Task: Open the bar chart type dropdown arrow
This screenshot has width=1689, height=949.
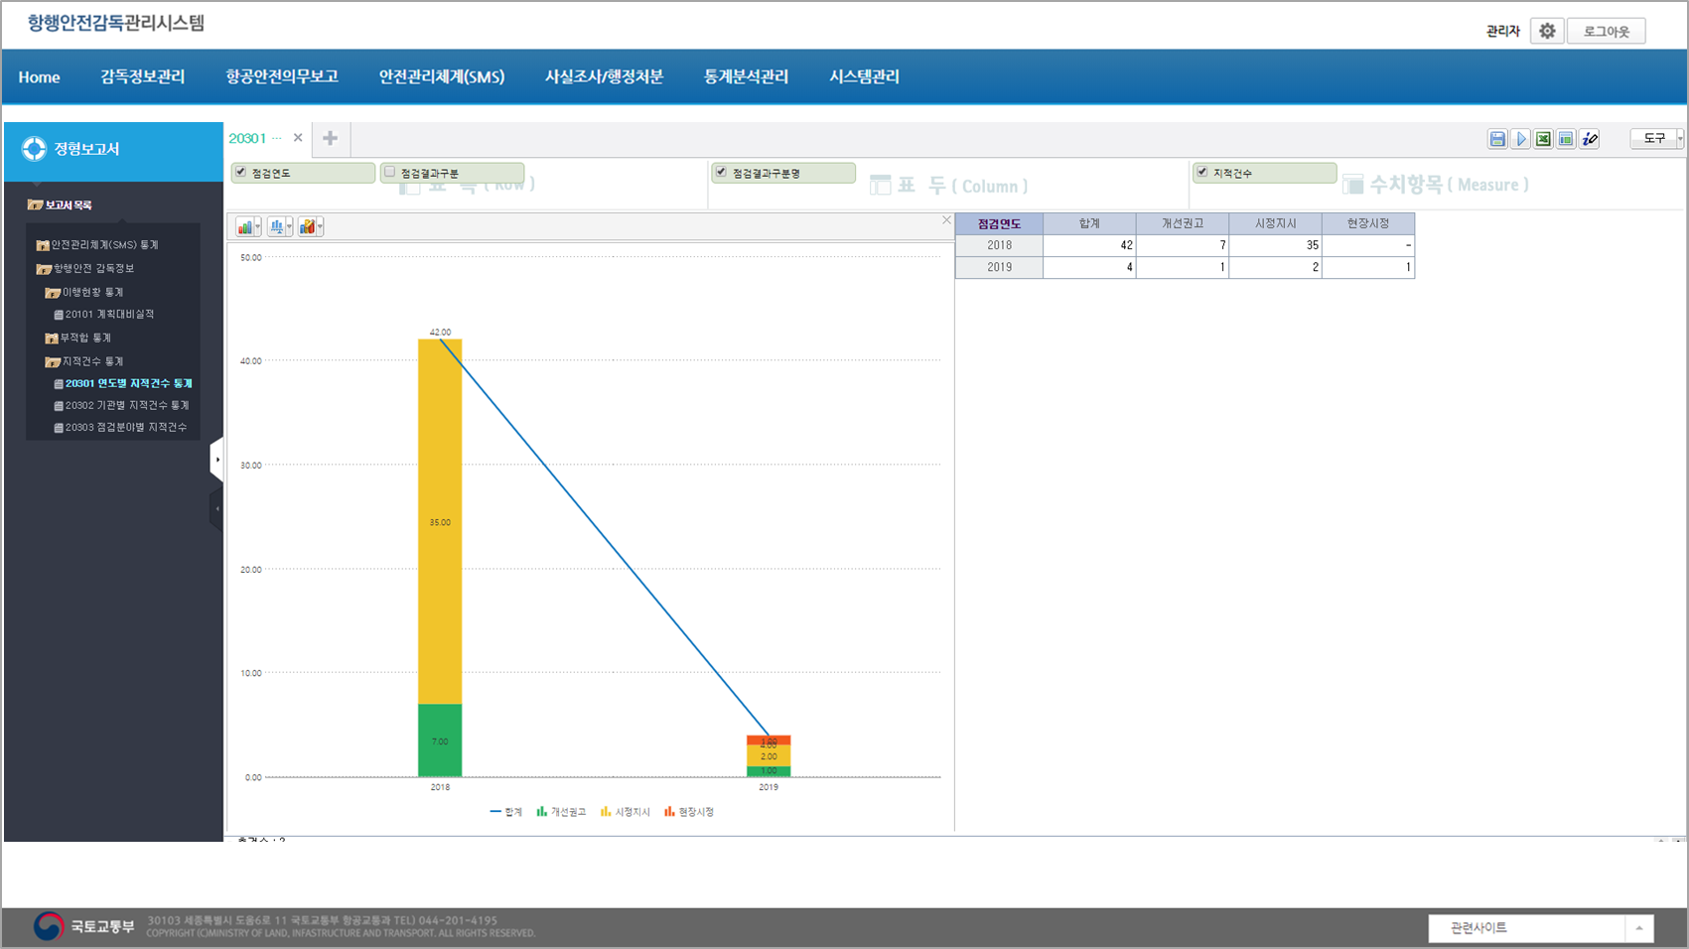Action: [x=258, y=227]
